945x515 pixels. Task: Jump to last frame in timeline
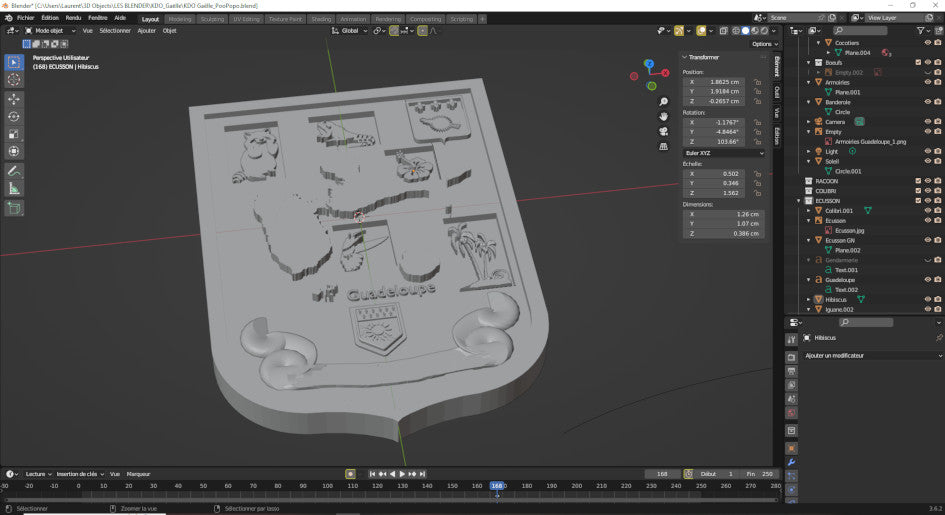pyautogui.click(x=422, y=474)
